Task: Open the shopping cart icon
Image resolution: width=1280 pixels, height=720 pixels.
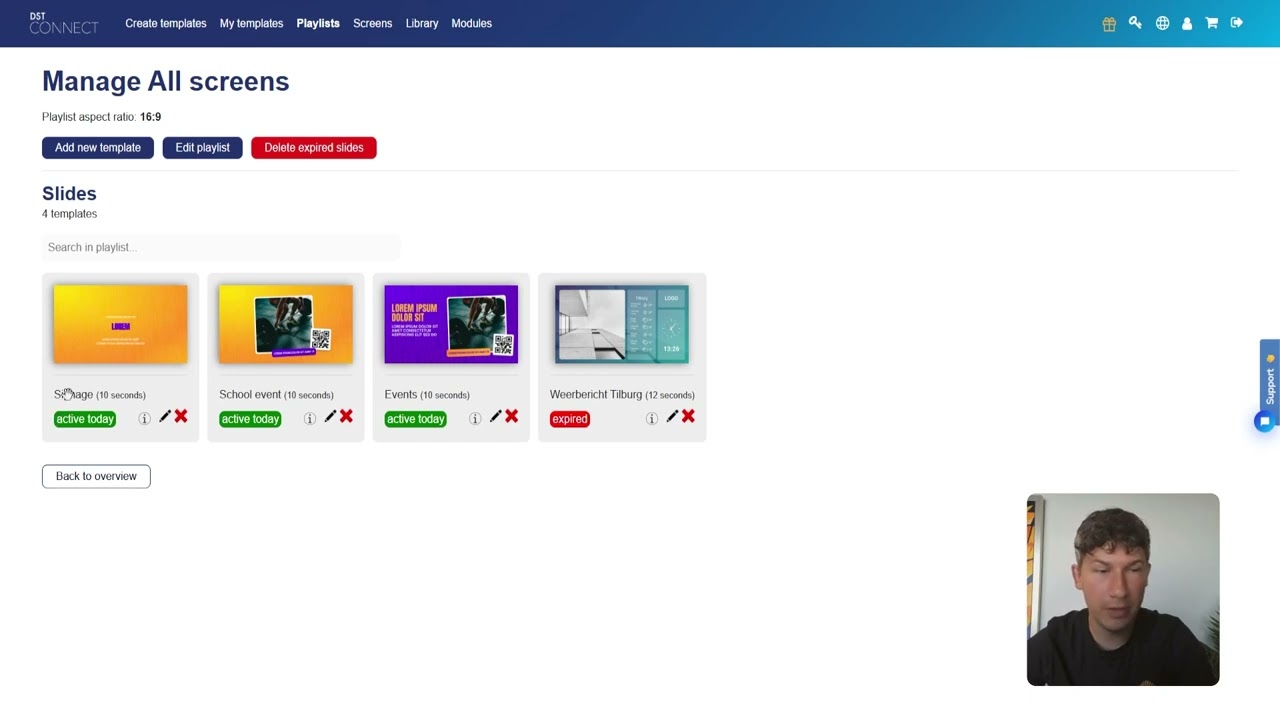Action: point(1211,23)
